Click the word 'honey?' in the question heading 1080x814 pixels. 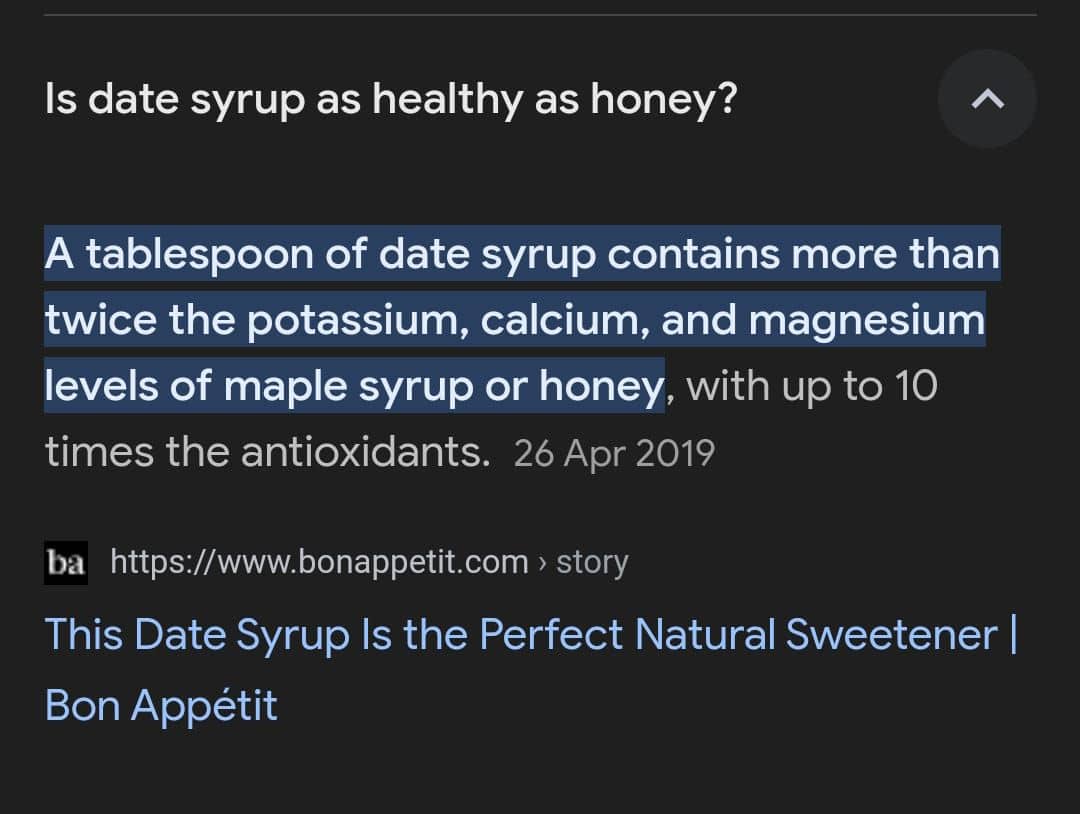(x=663, y=101)
